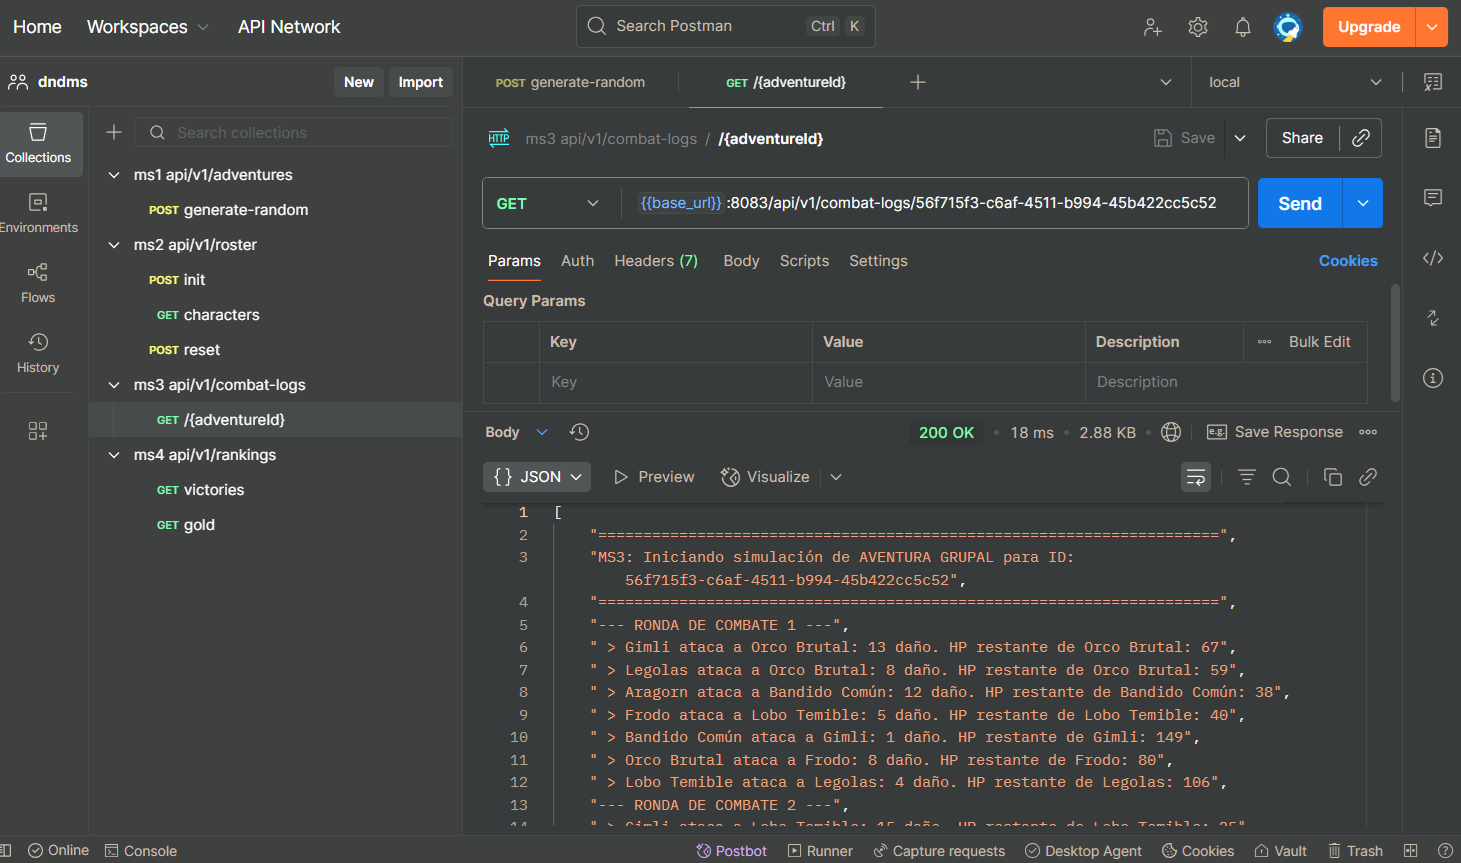
Task: Open the Environments sidebar panel
Action: [x=38, y=211]
